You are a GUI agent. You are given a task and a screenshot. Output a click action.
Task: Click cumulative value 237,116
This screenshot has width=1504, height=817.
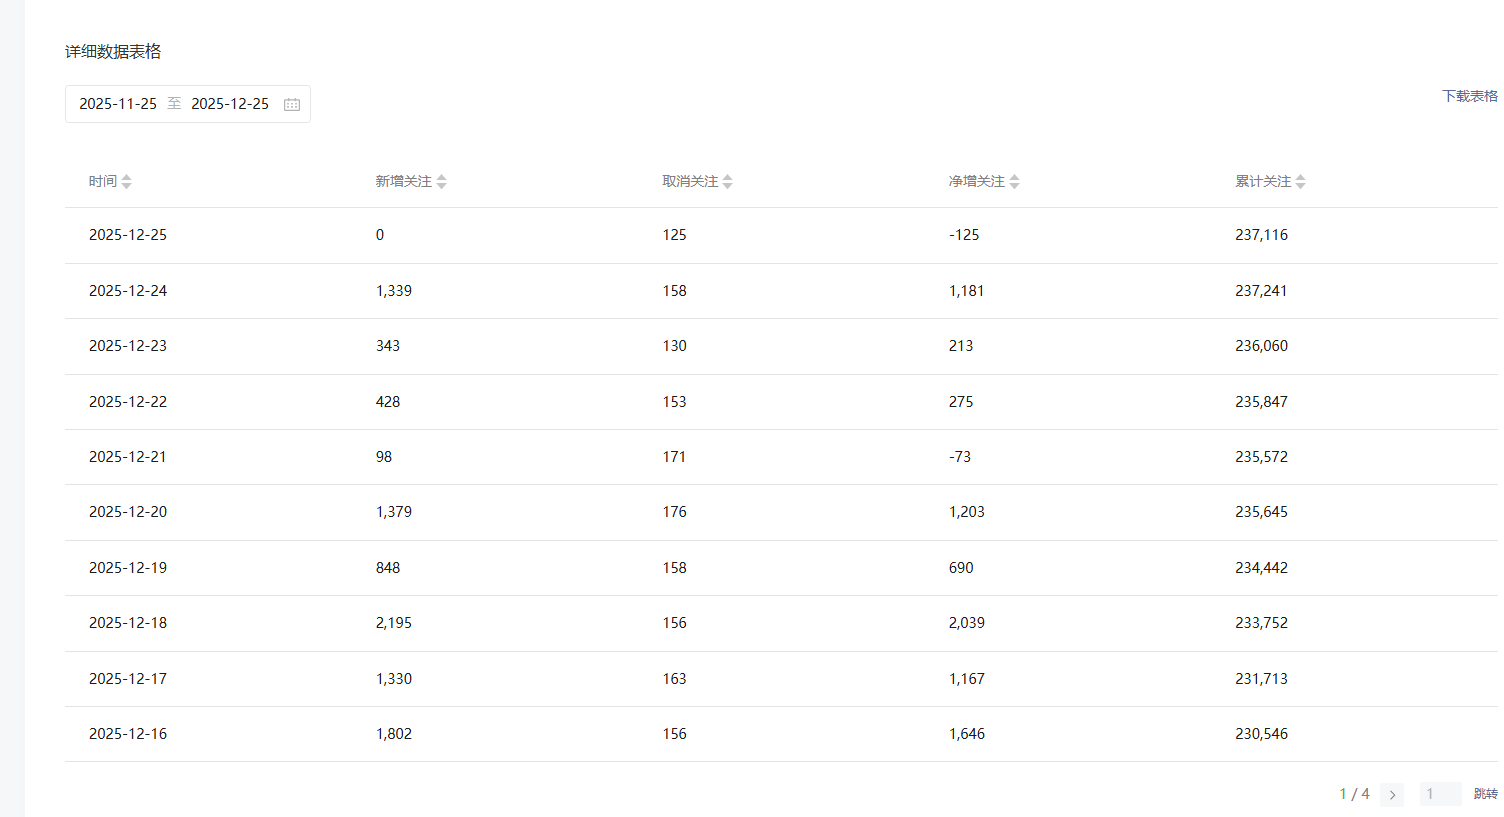1261,235
